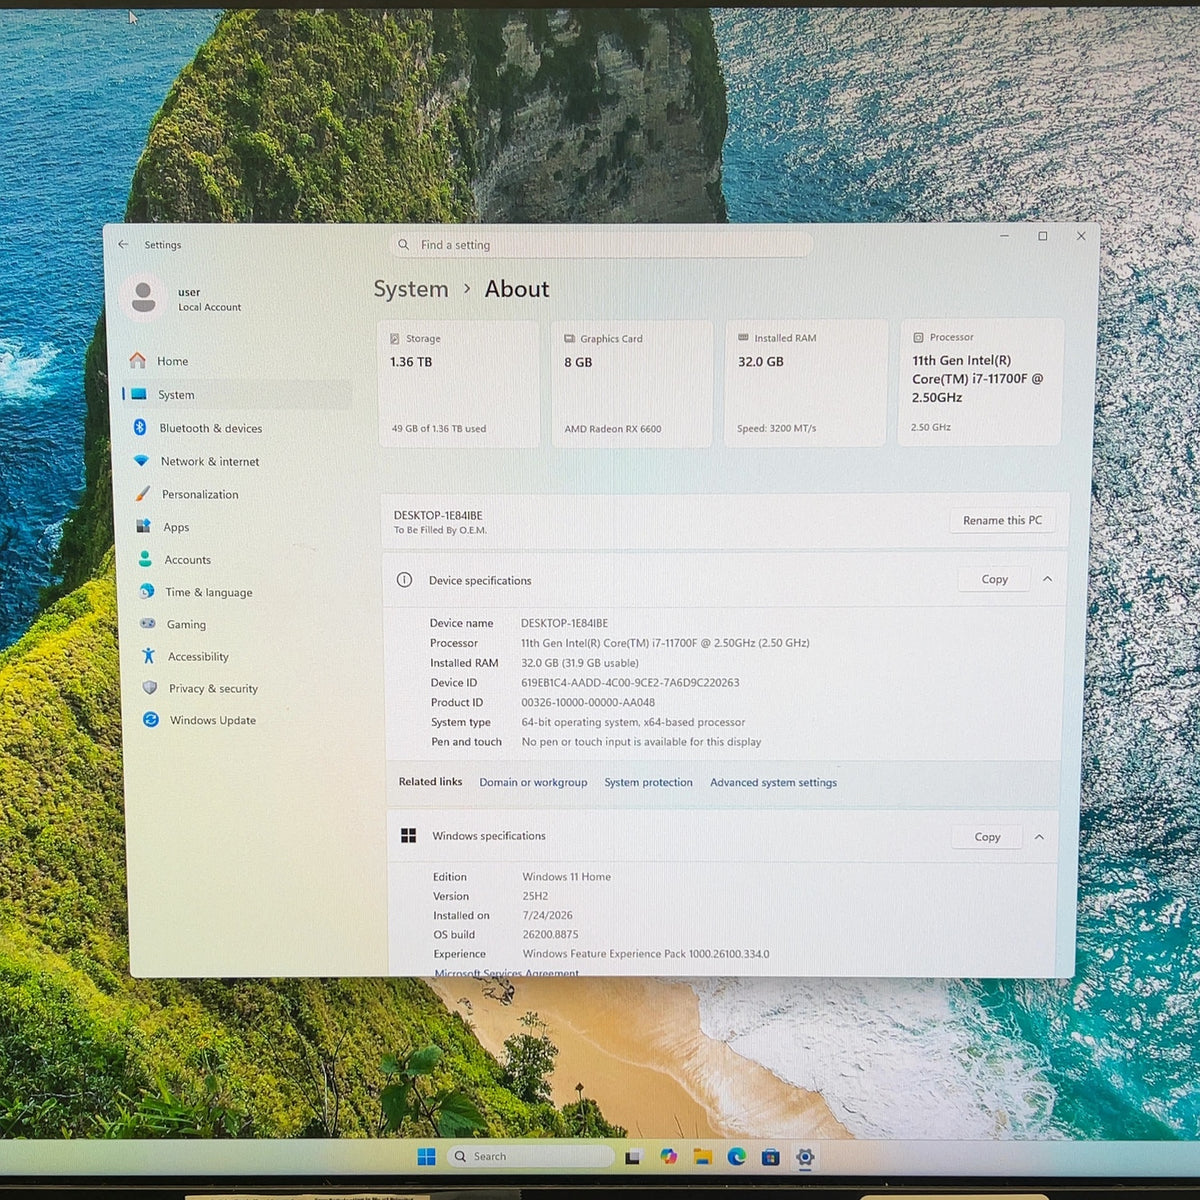The height and width of the screenshot is (1200, 1200).
Task: Open the Domain or workgroup link
Action: coord(533,782)
